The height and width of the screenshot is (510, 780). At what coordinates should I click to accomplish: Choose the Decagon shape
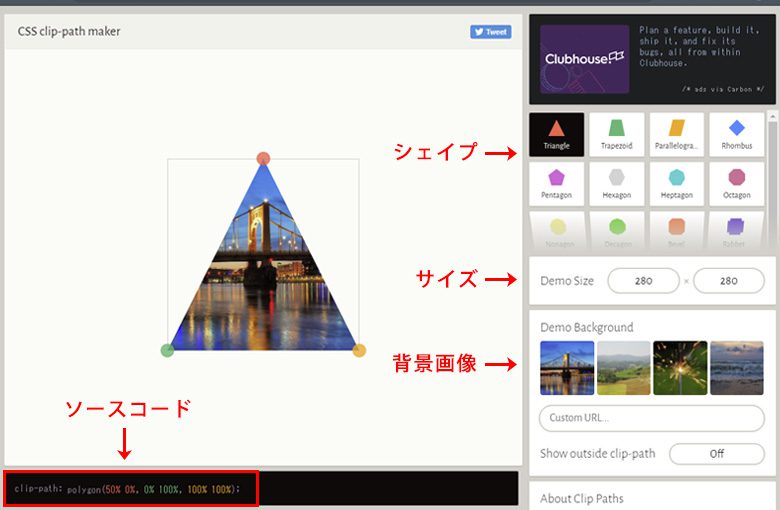[x=617, y=231]
